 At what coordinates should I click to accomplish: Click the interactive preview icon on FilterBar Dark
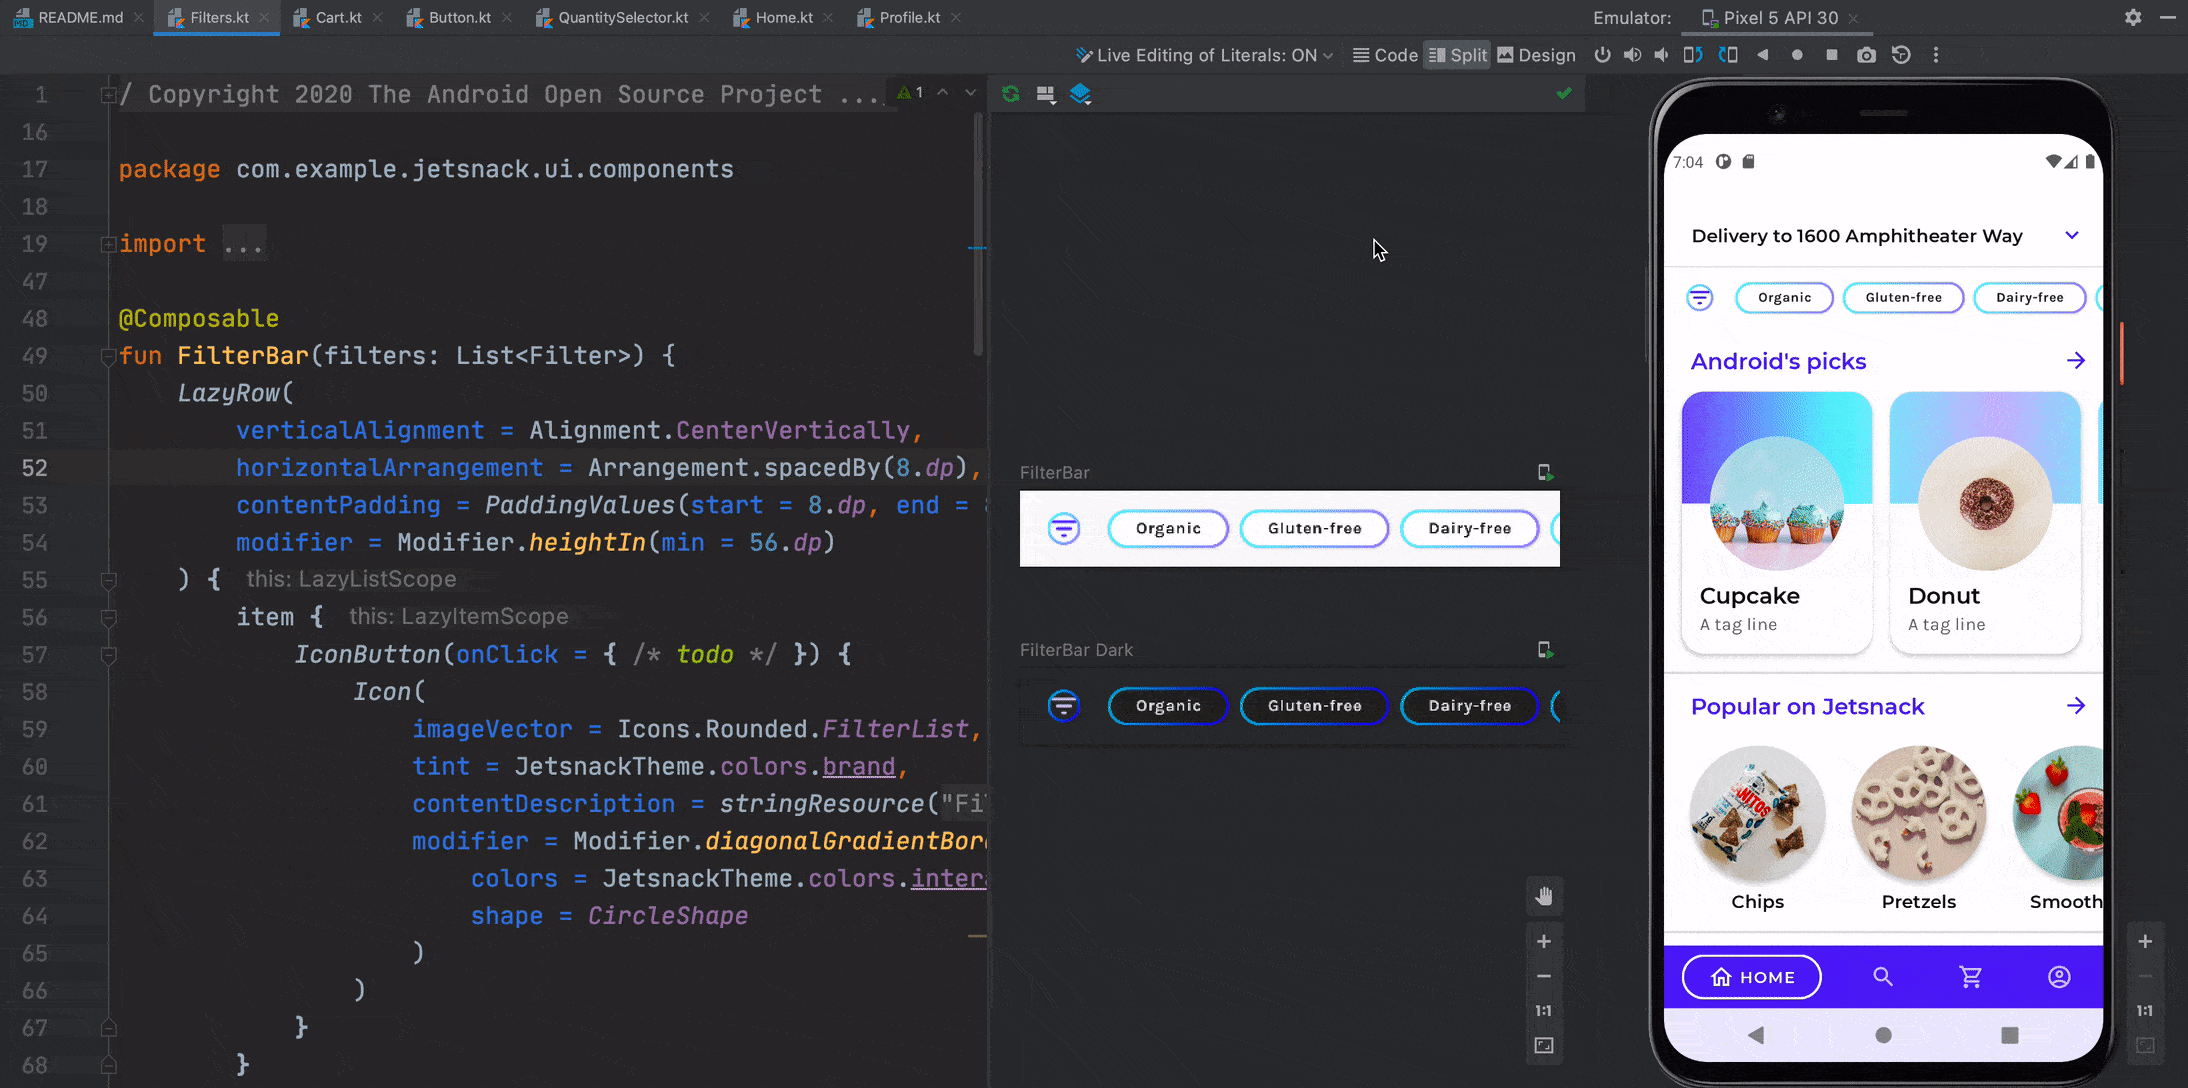point(1545,649)
